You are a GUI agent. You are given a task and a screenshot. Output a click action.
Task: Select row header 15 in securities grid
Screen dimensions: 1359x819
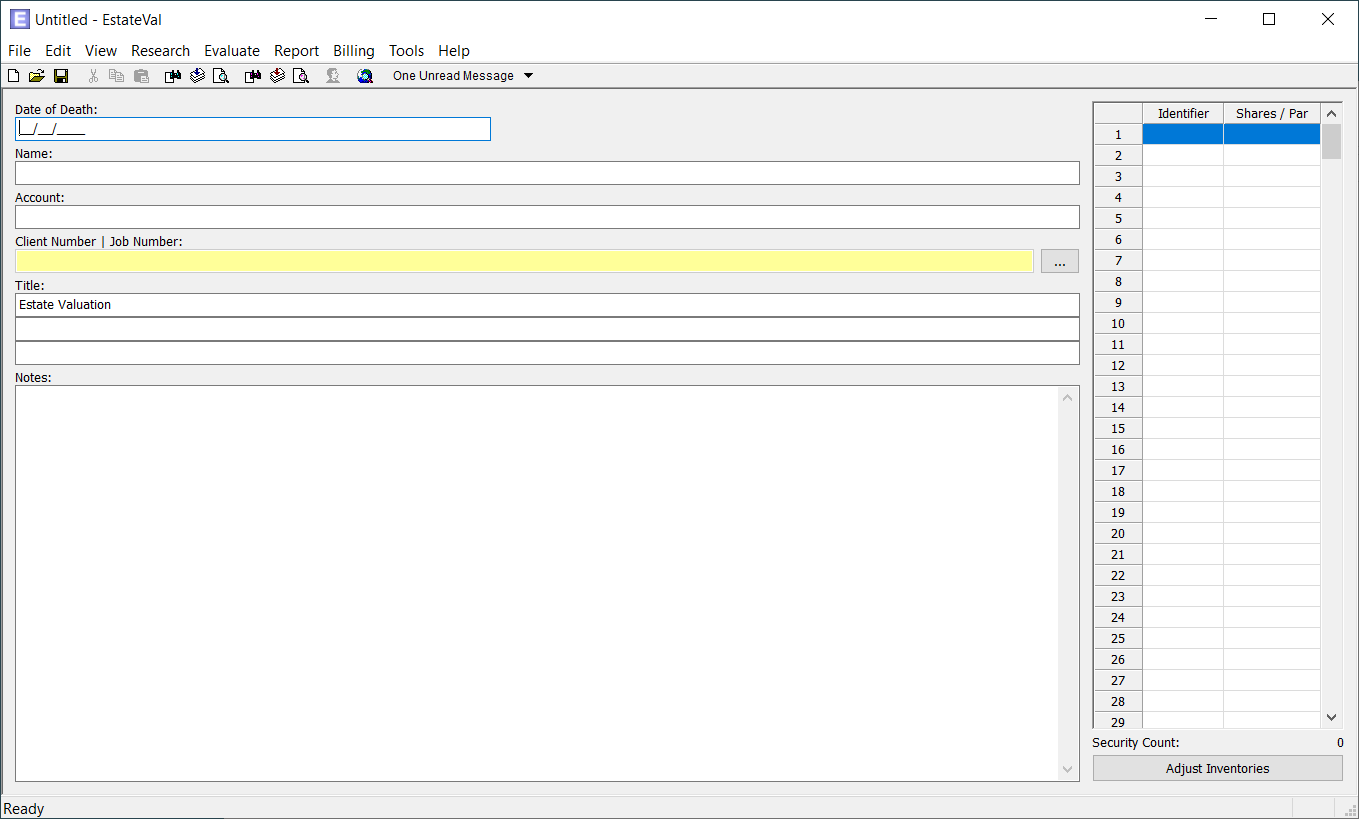tap(1118, 428)
